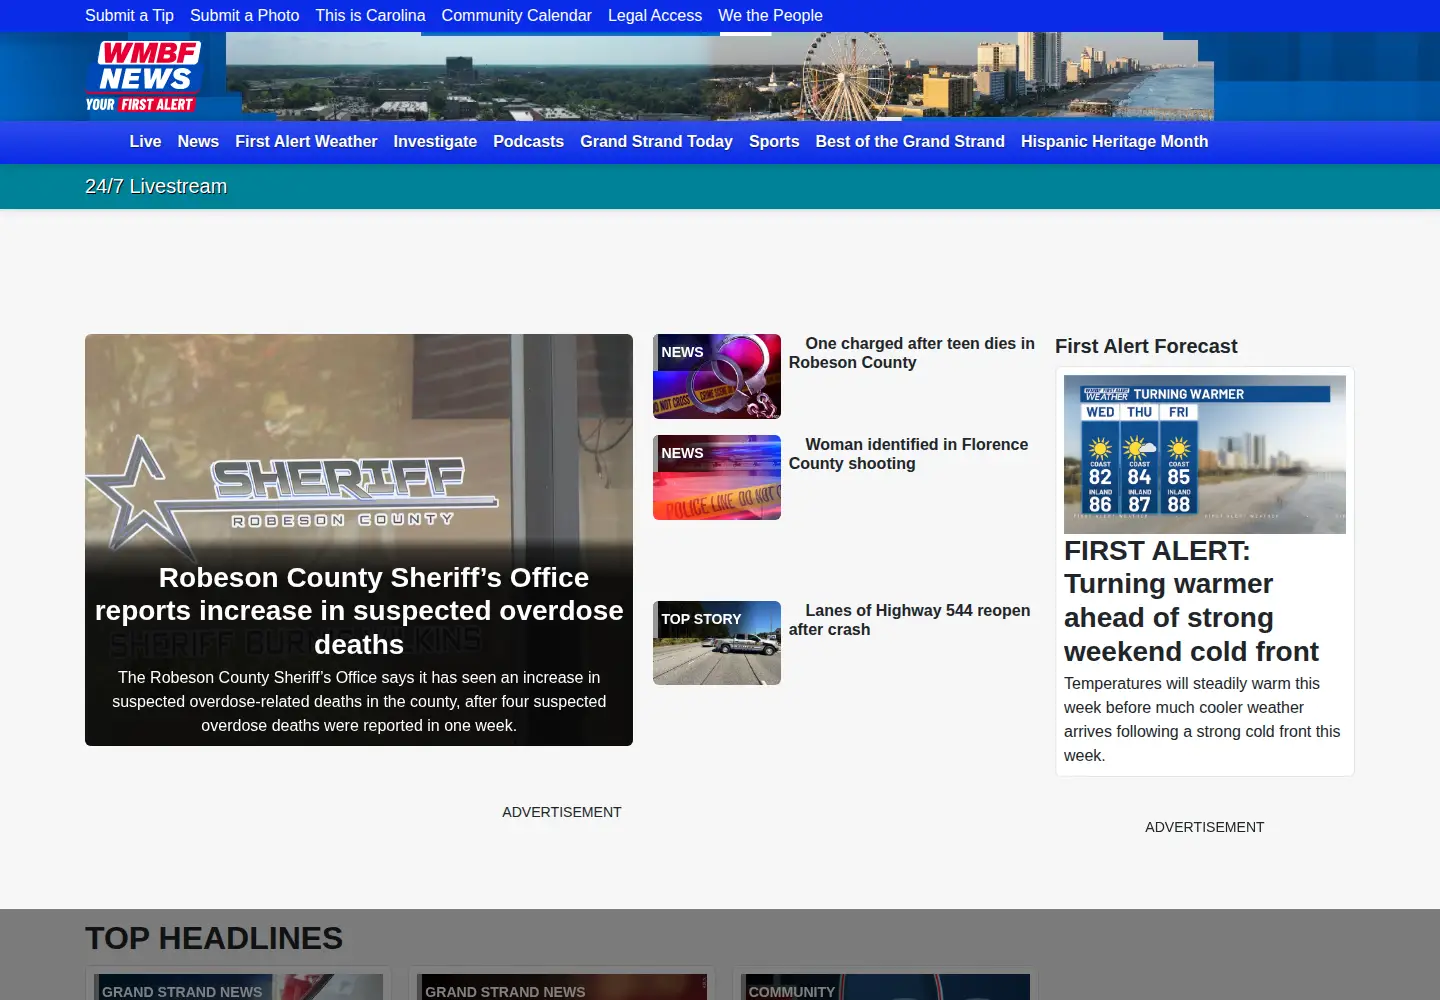Open First Alert Weather section

[306, 142]
